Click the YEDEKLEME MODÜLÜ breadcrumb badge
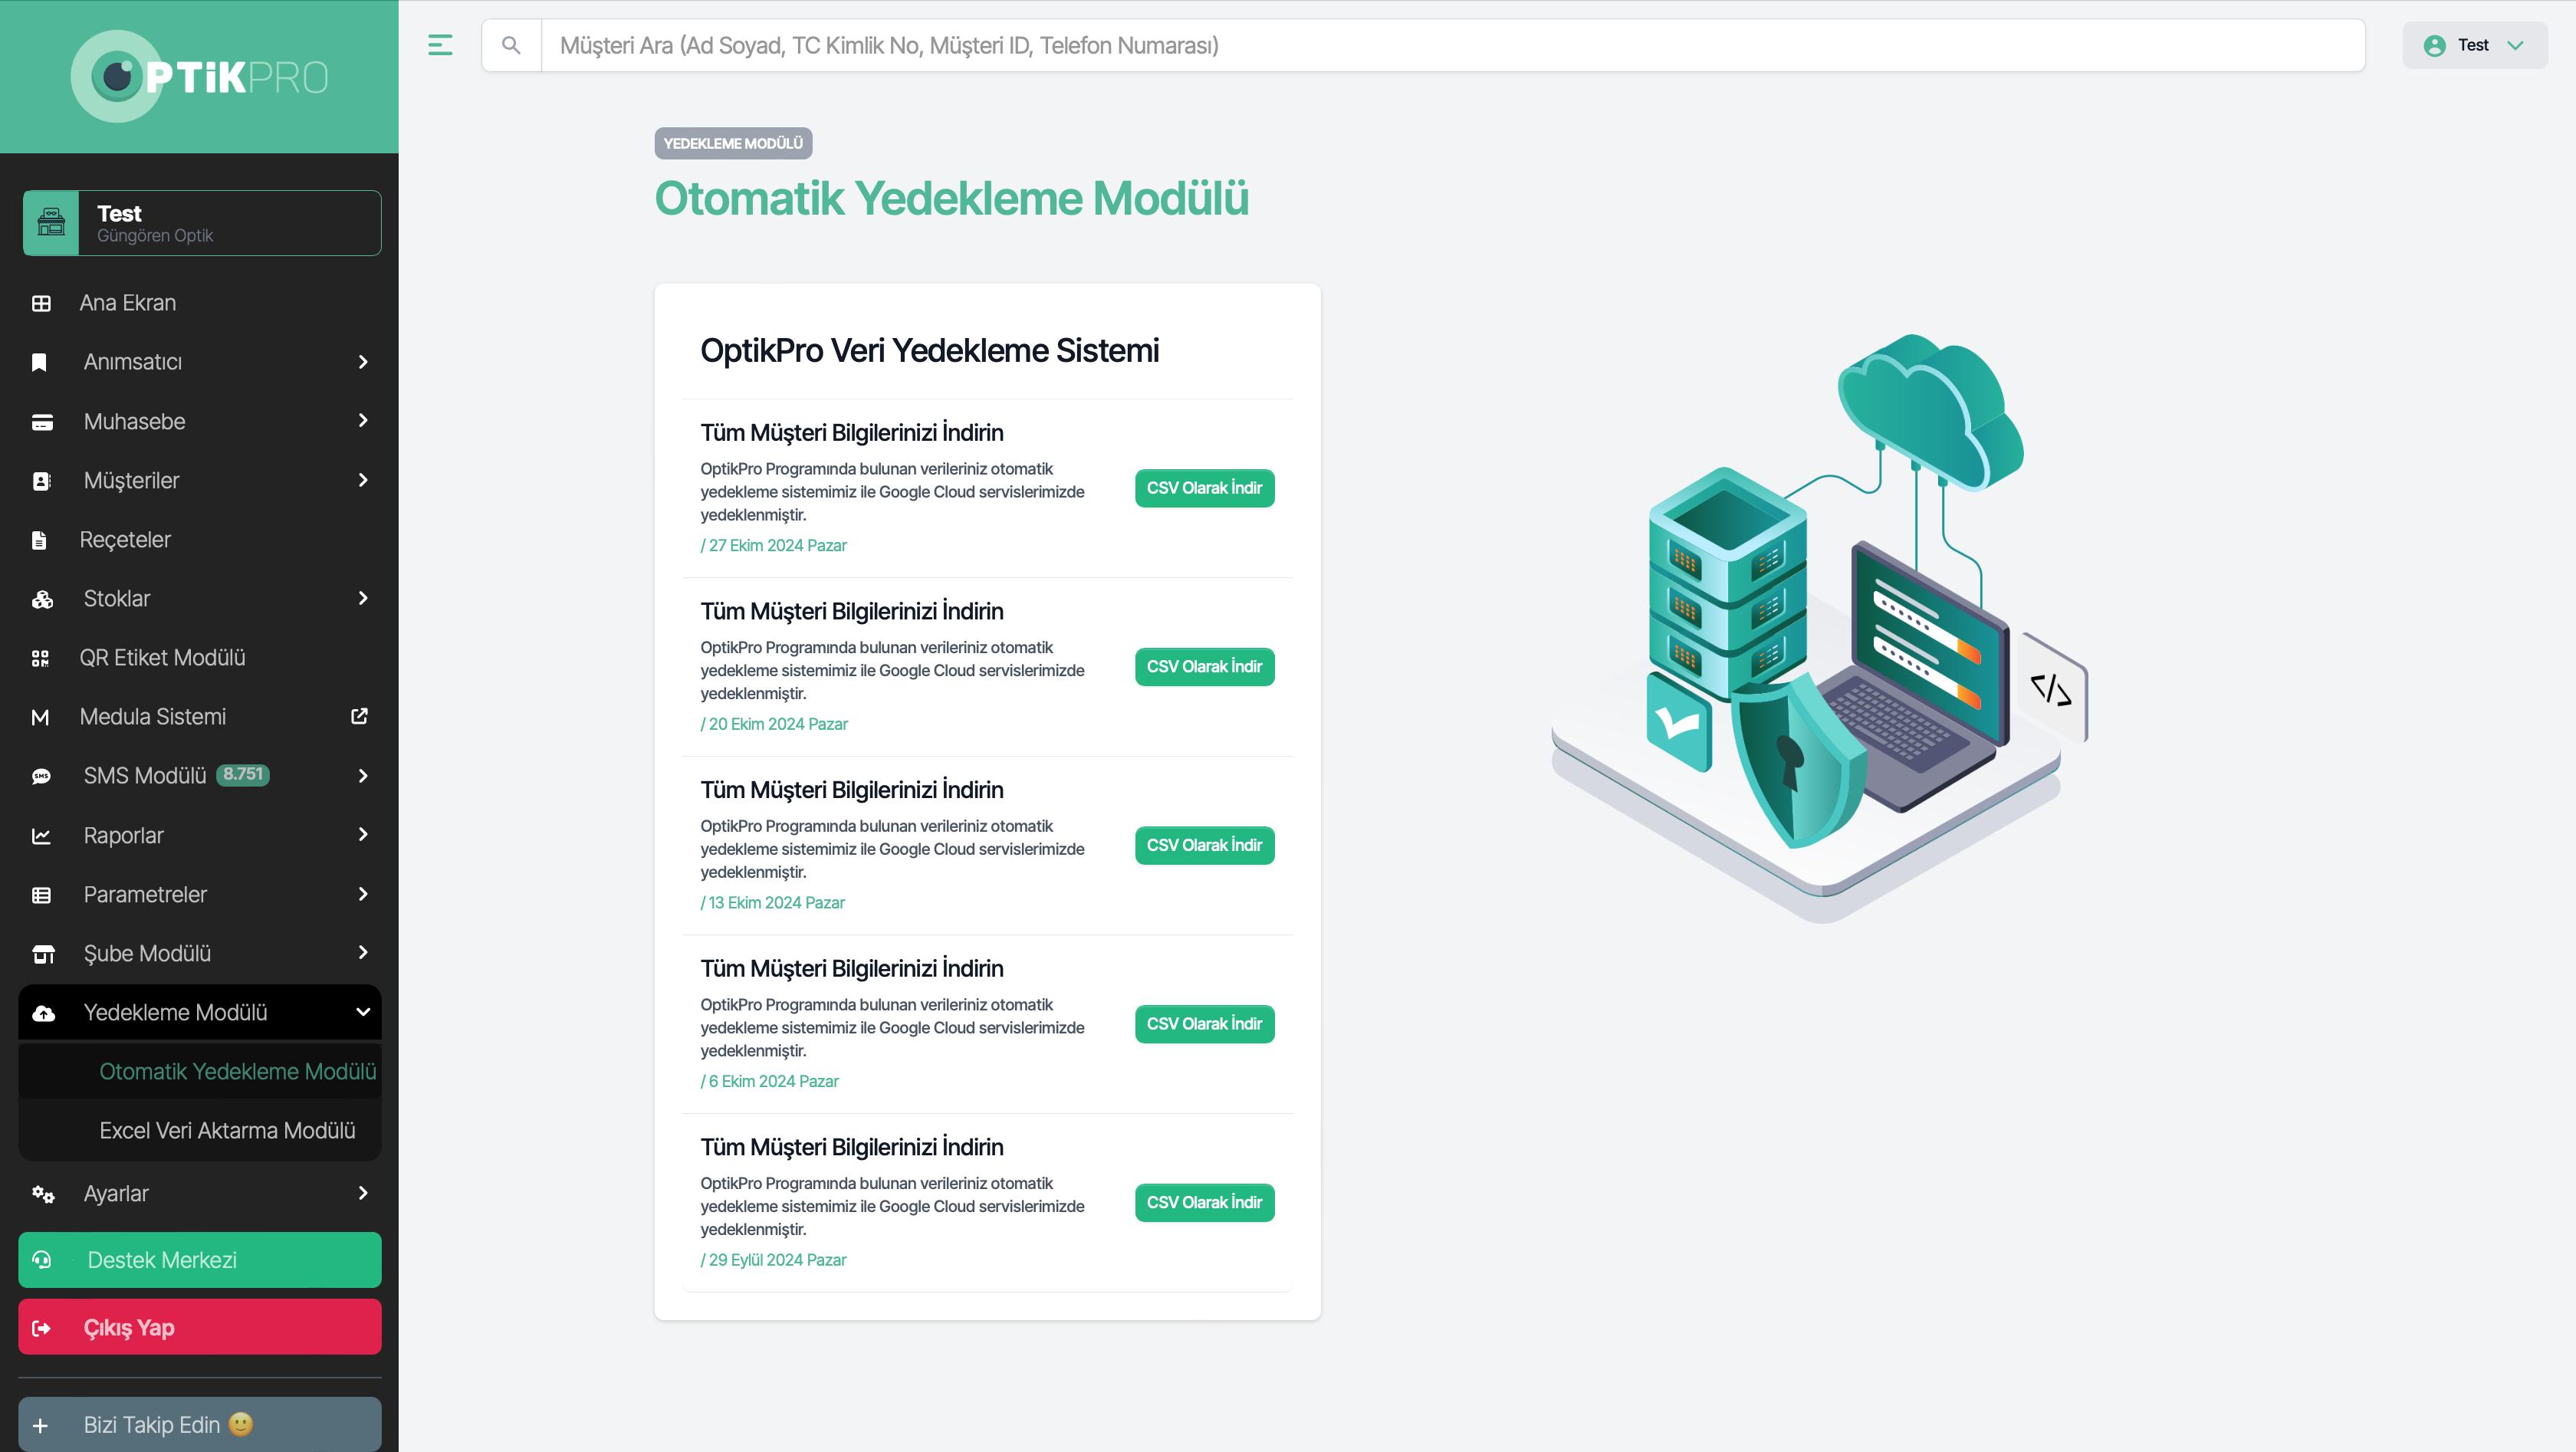This screenshot has width=2576, height=1452. [733, 143]
